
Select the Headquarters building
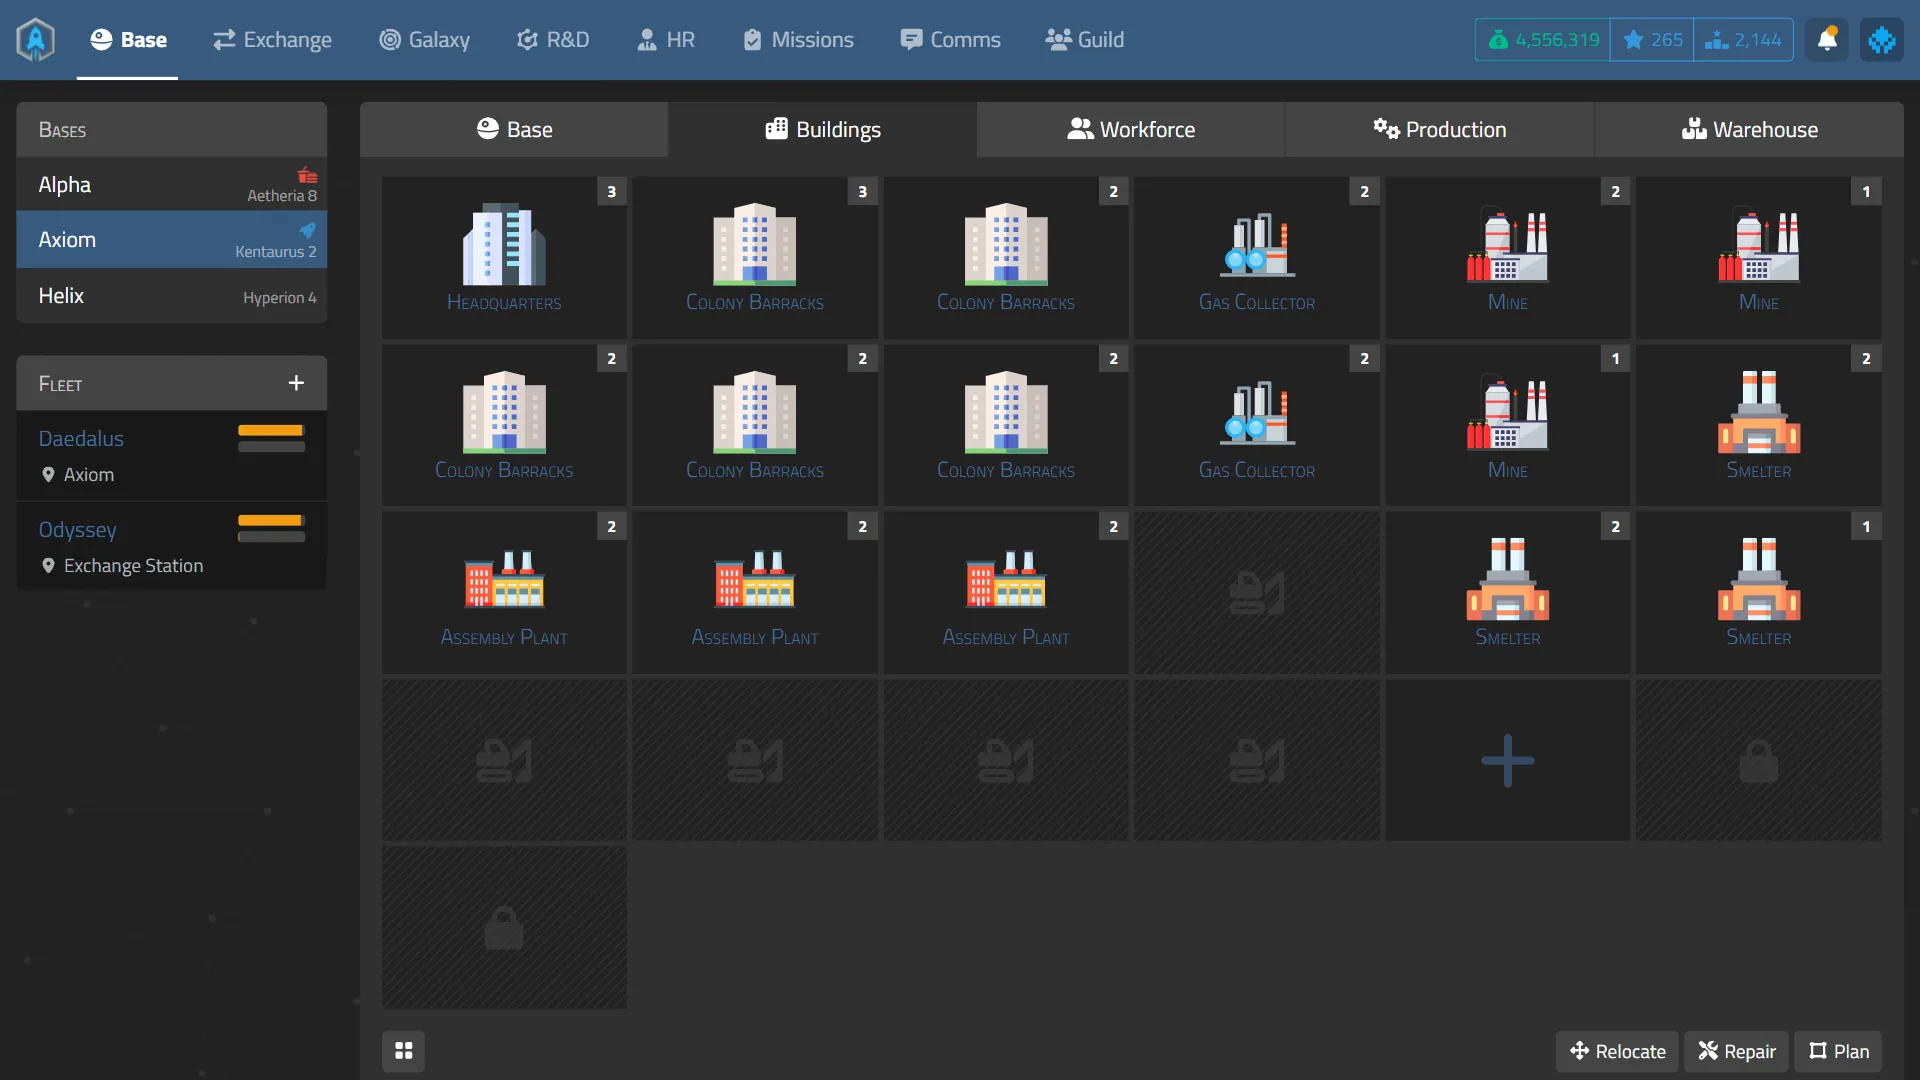[504, 258]
